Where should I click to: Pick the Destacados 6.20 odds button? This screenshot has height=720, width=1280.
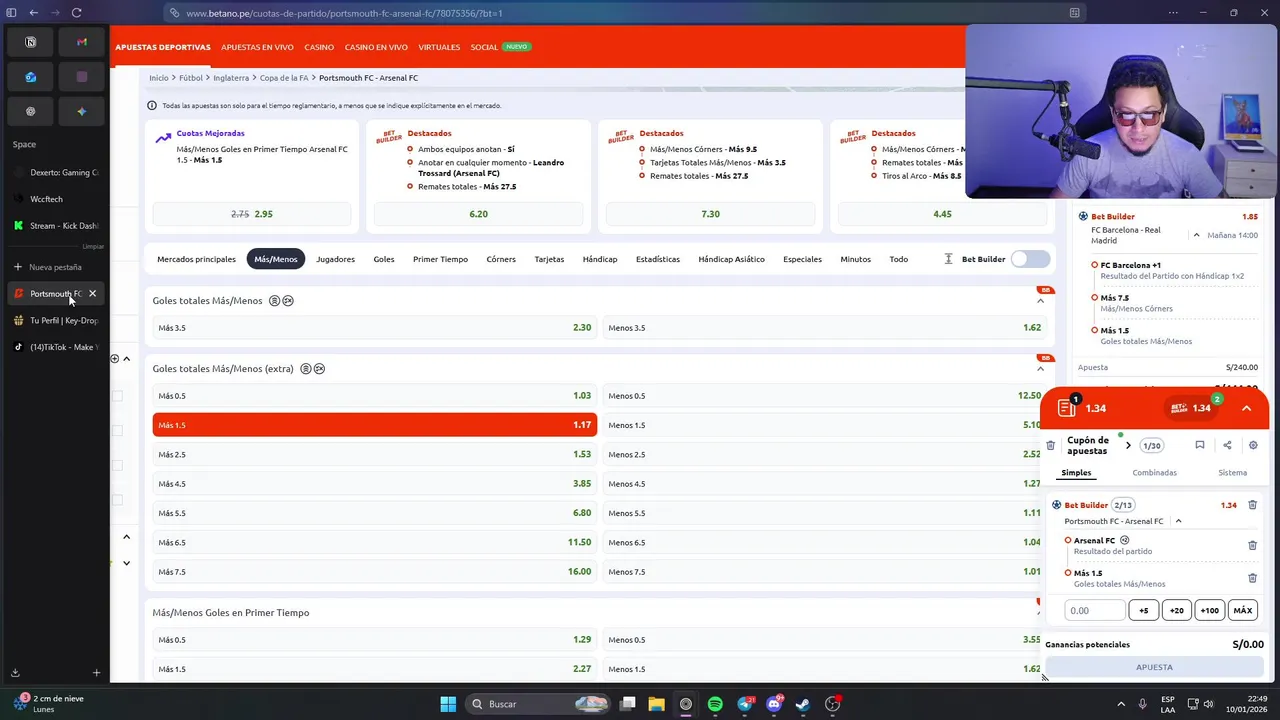pos(478,214)
